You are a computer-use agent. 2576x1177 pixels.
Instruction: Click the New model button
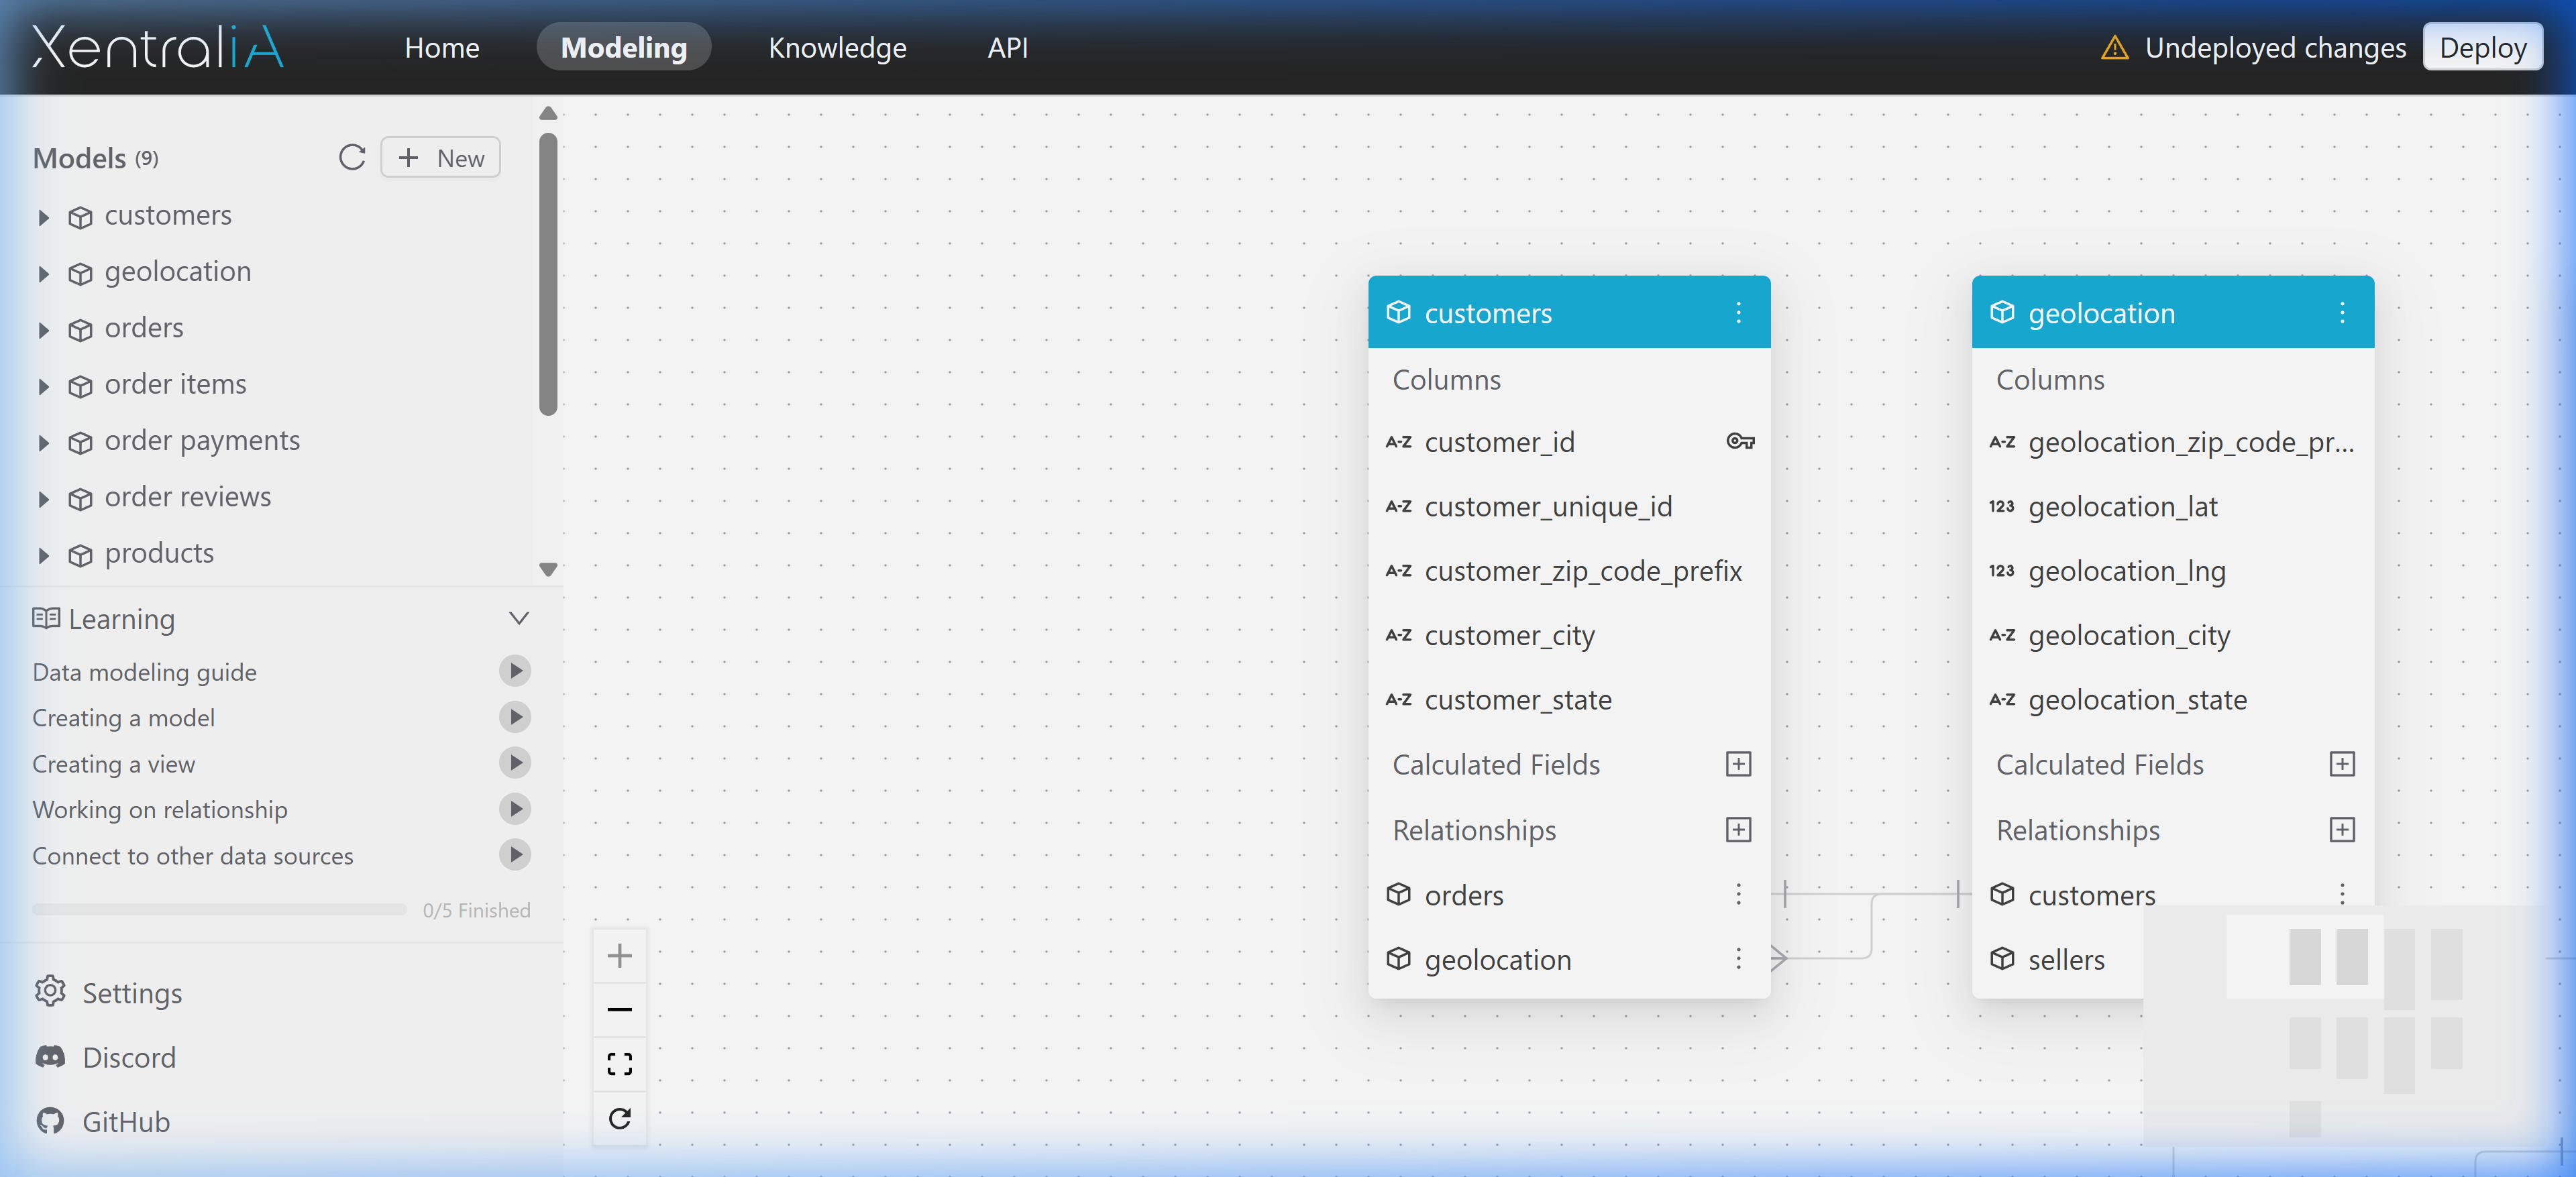click(440, 158)
